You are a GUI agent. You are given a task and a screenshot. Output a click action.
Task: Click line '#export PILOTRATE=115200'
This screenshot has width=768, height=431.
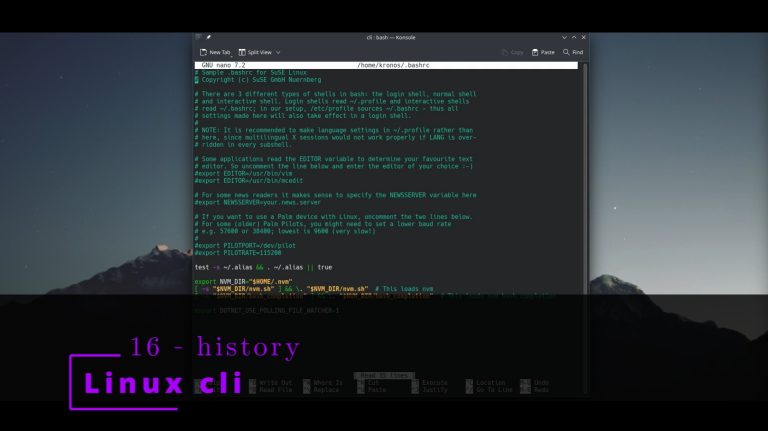pyautogui.click(x=238, y=253)
